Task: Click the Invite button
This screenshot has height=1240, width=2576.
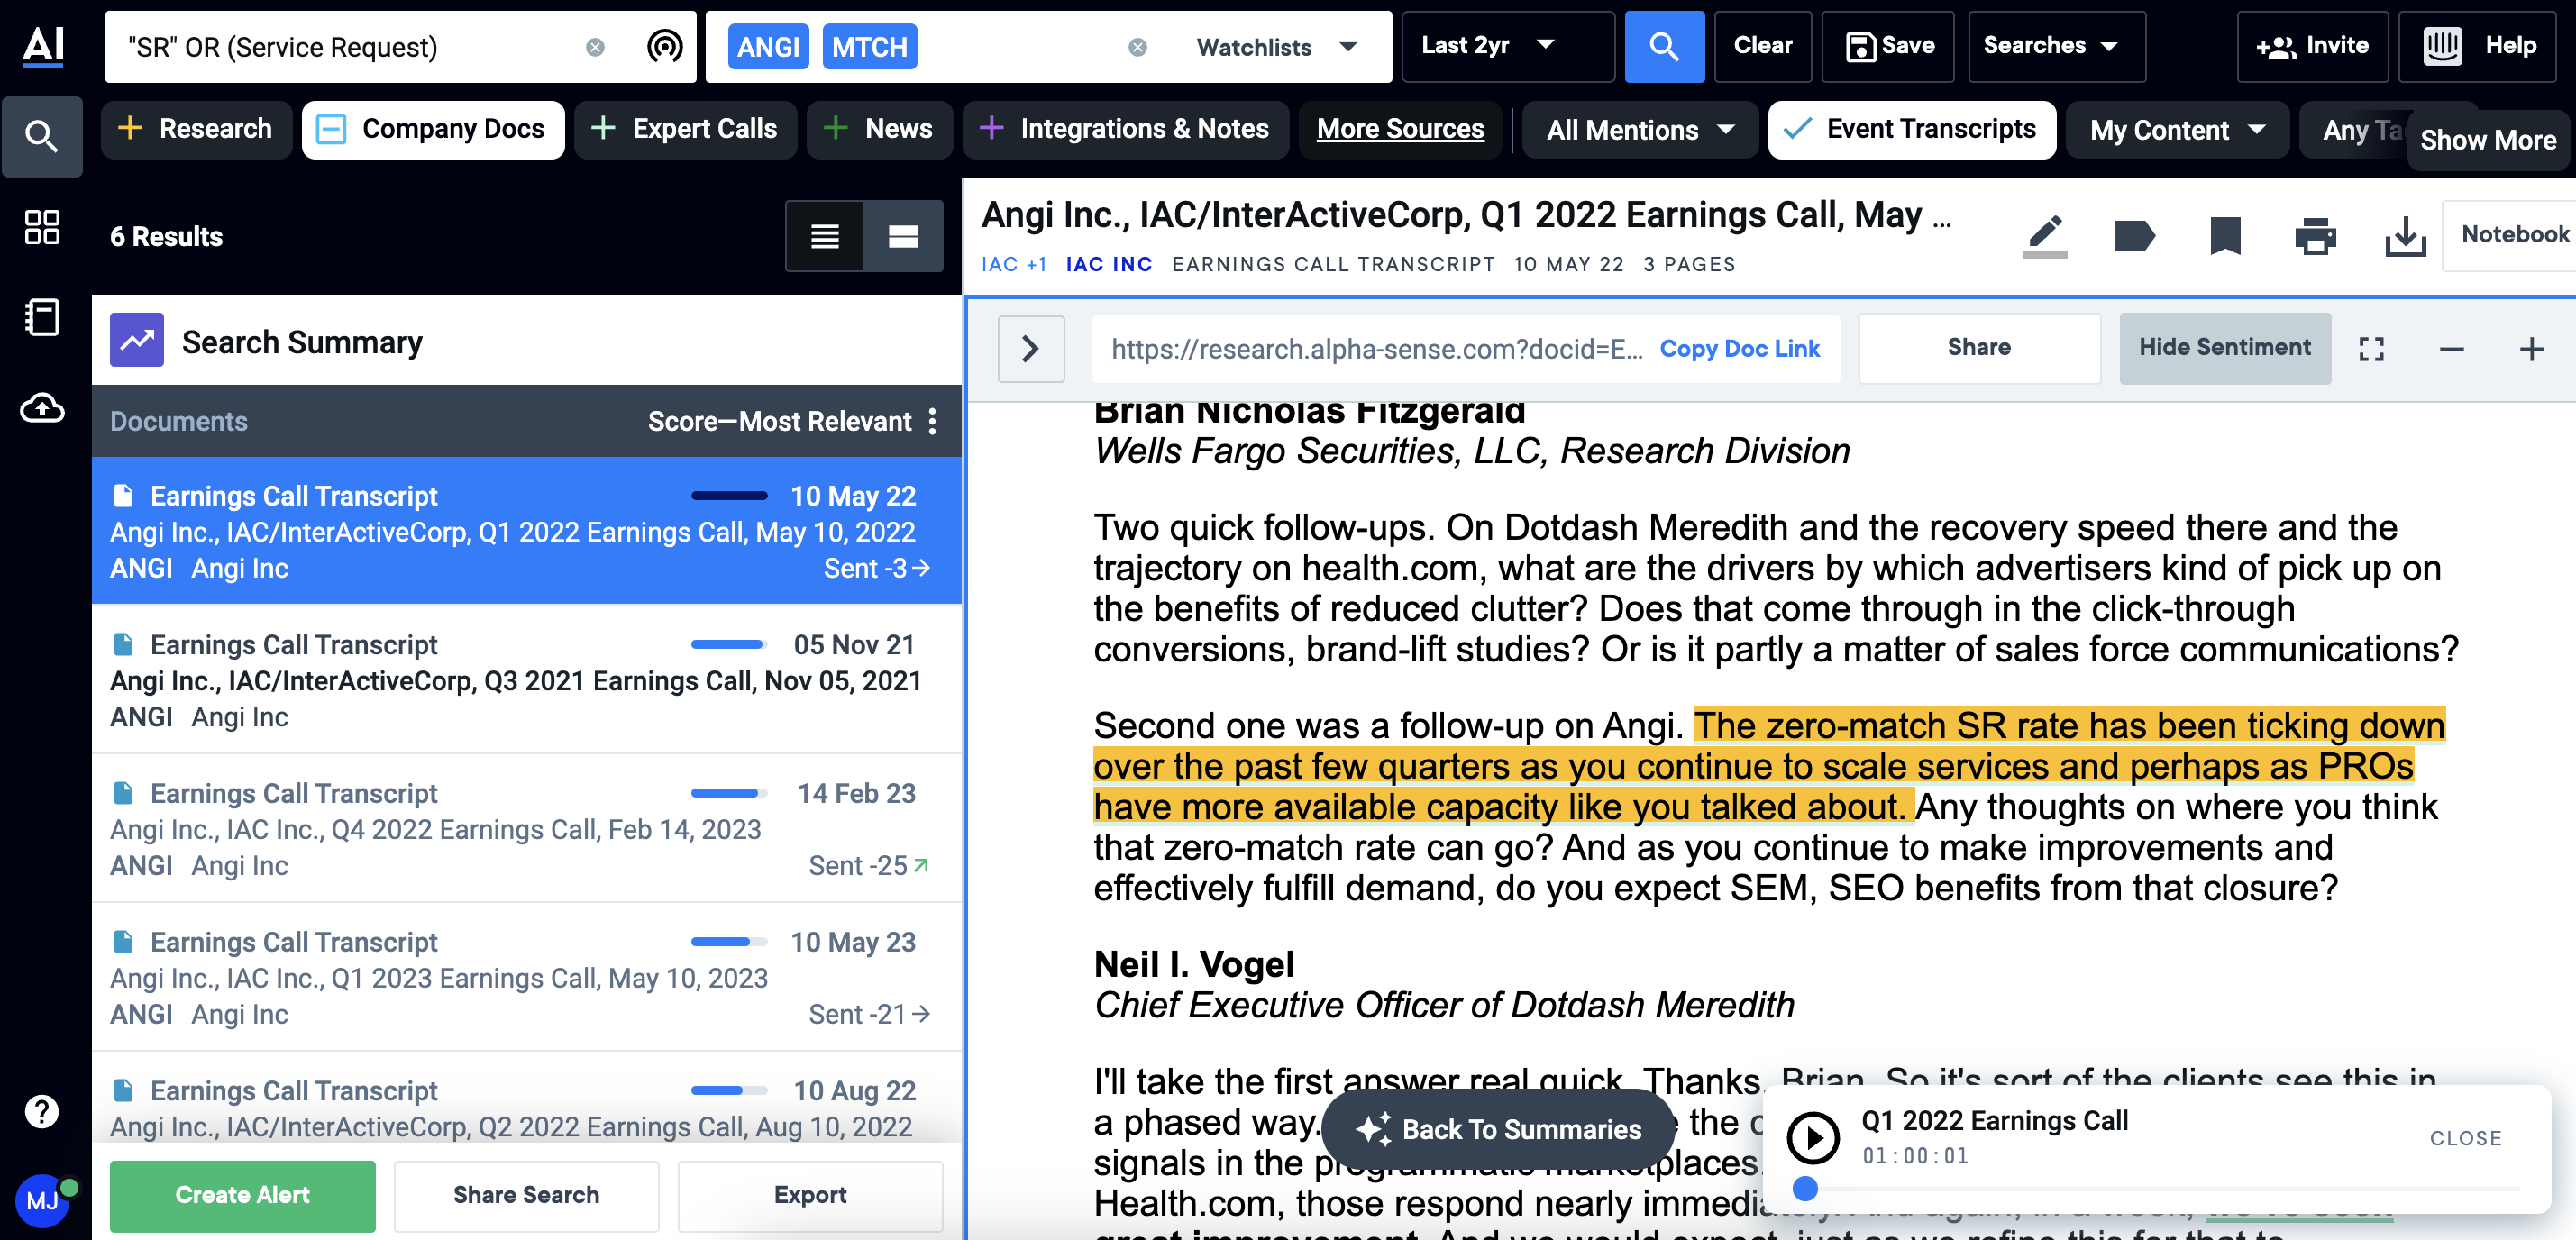Action: point(2312,46)
